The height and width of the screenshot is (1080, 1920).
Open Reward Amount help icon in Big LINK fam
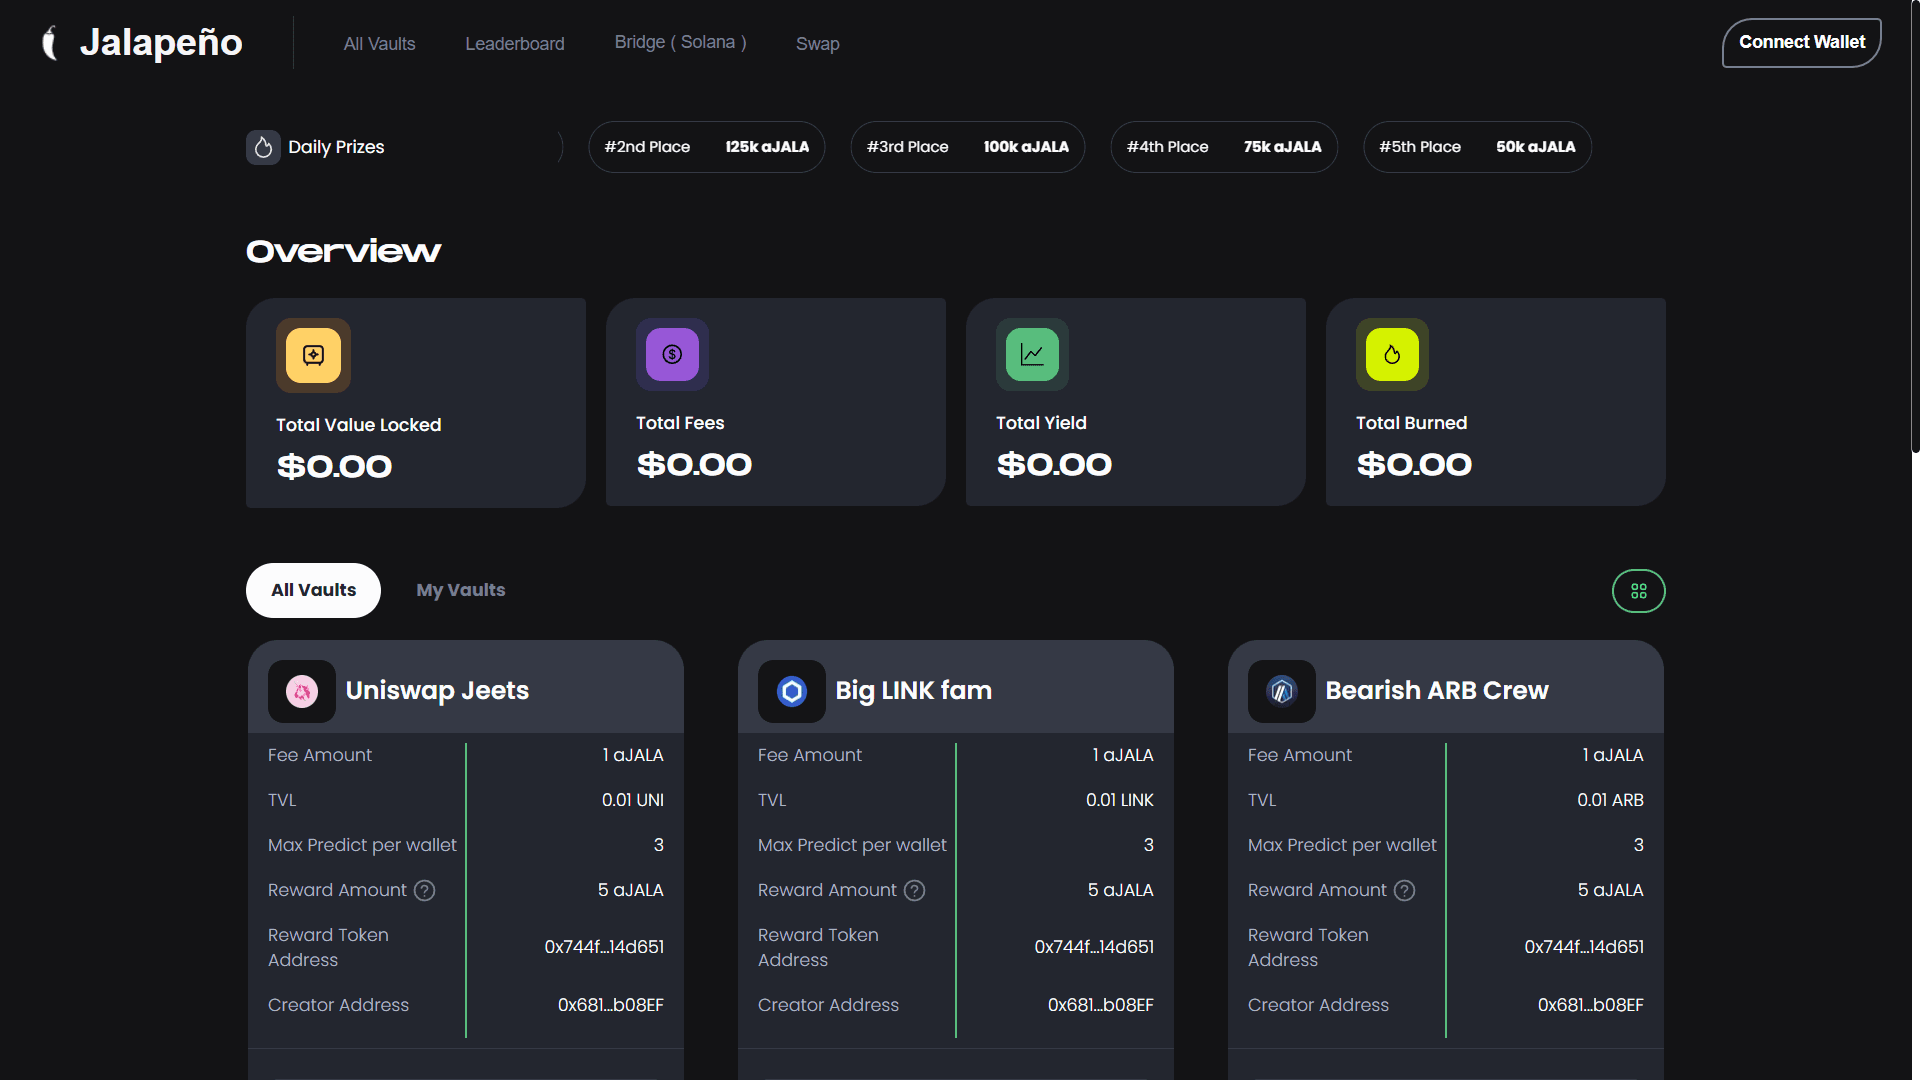[915, 890]
